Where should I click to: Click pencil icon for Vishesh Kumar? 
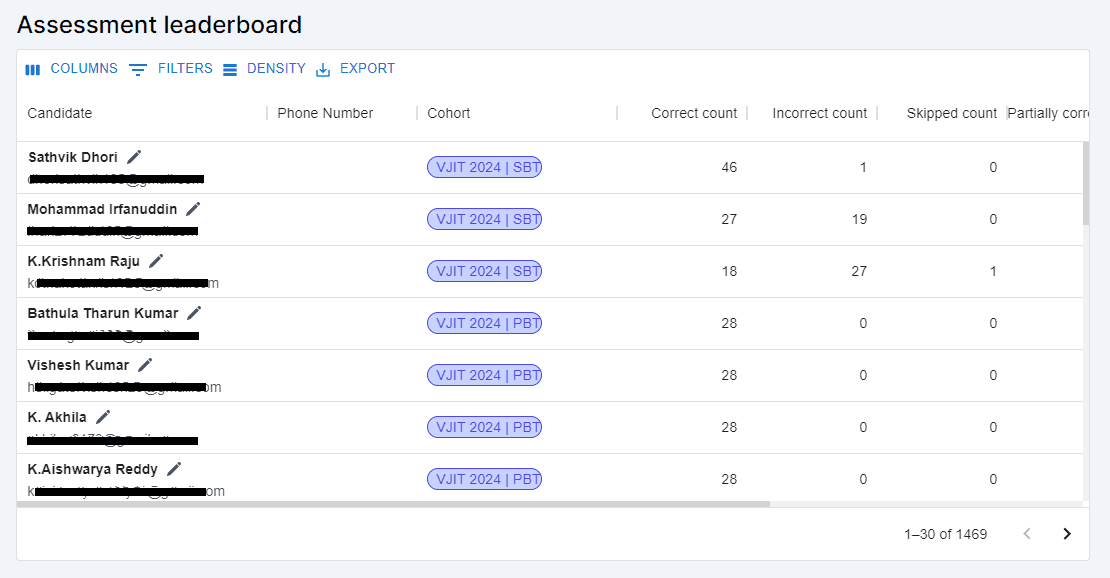(145, 365)
